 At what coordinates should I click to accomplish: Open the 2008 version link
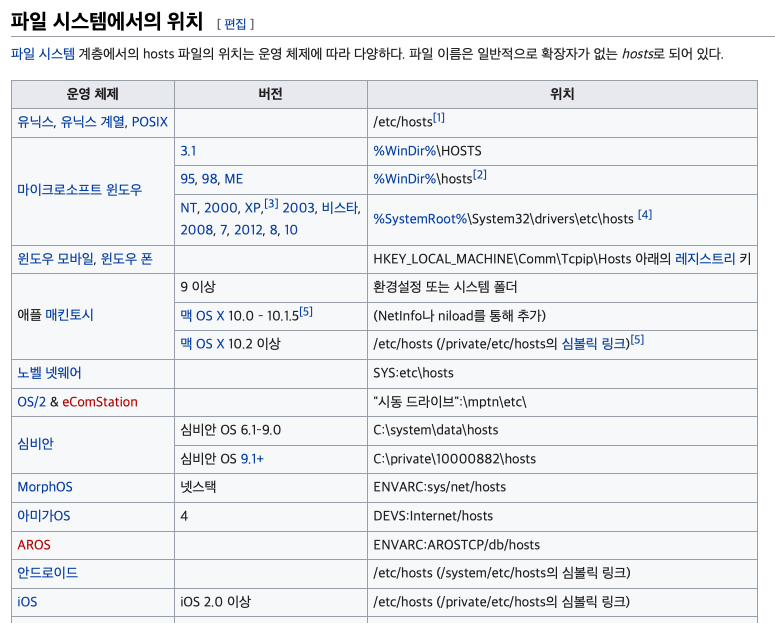click(x=197, y=230)
